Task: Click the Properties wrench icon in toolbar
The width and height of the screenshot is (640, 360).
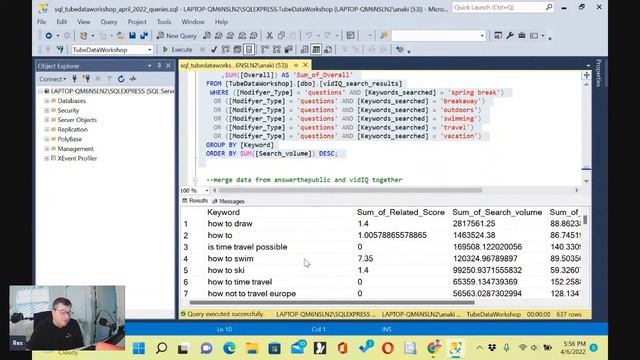Action: pos(510,36)
